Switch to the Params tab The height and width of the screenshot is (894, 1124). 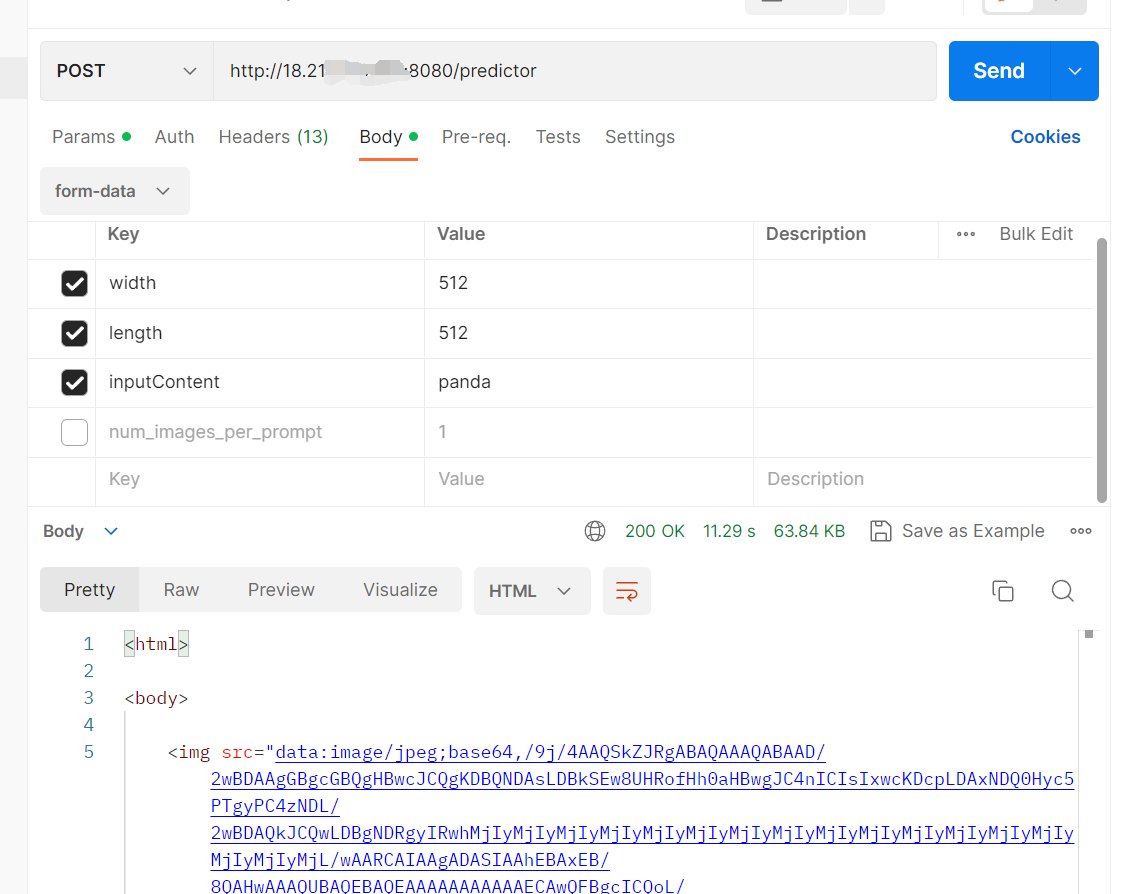[91, 137]
